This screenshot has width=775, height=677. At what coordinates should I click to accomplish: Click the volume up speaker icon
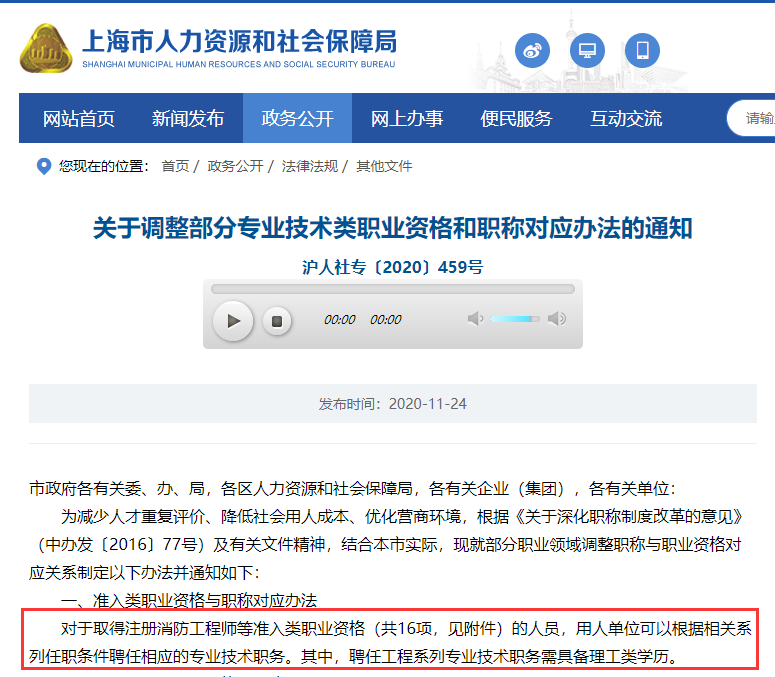(557, 319)
